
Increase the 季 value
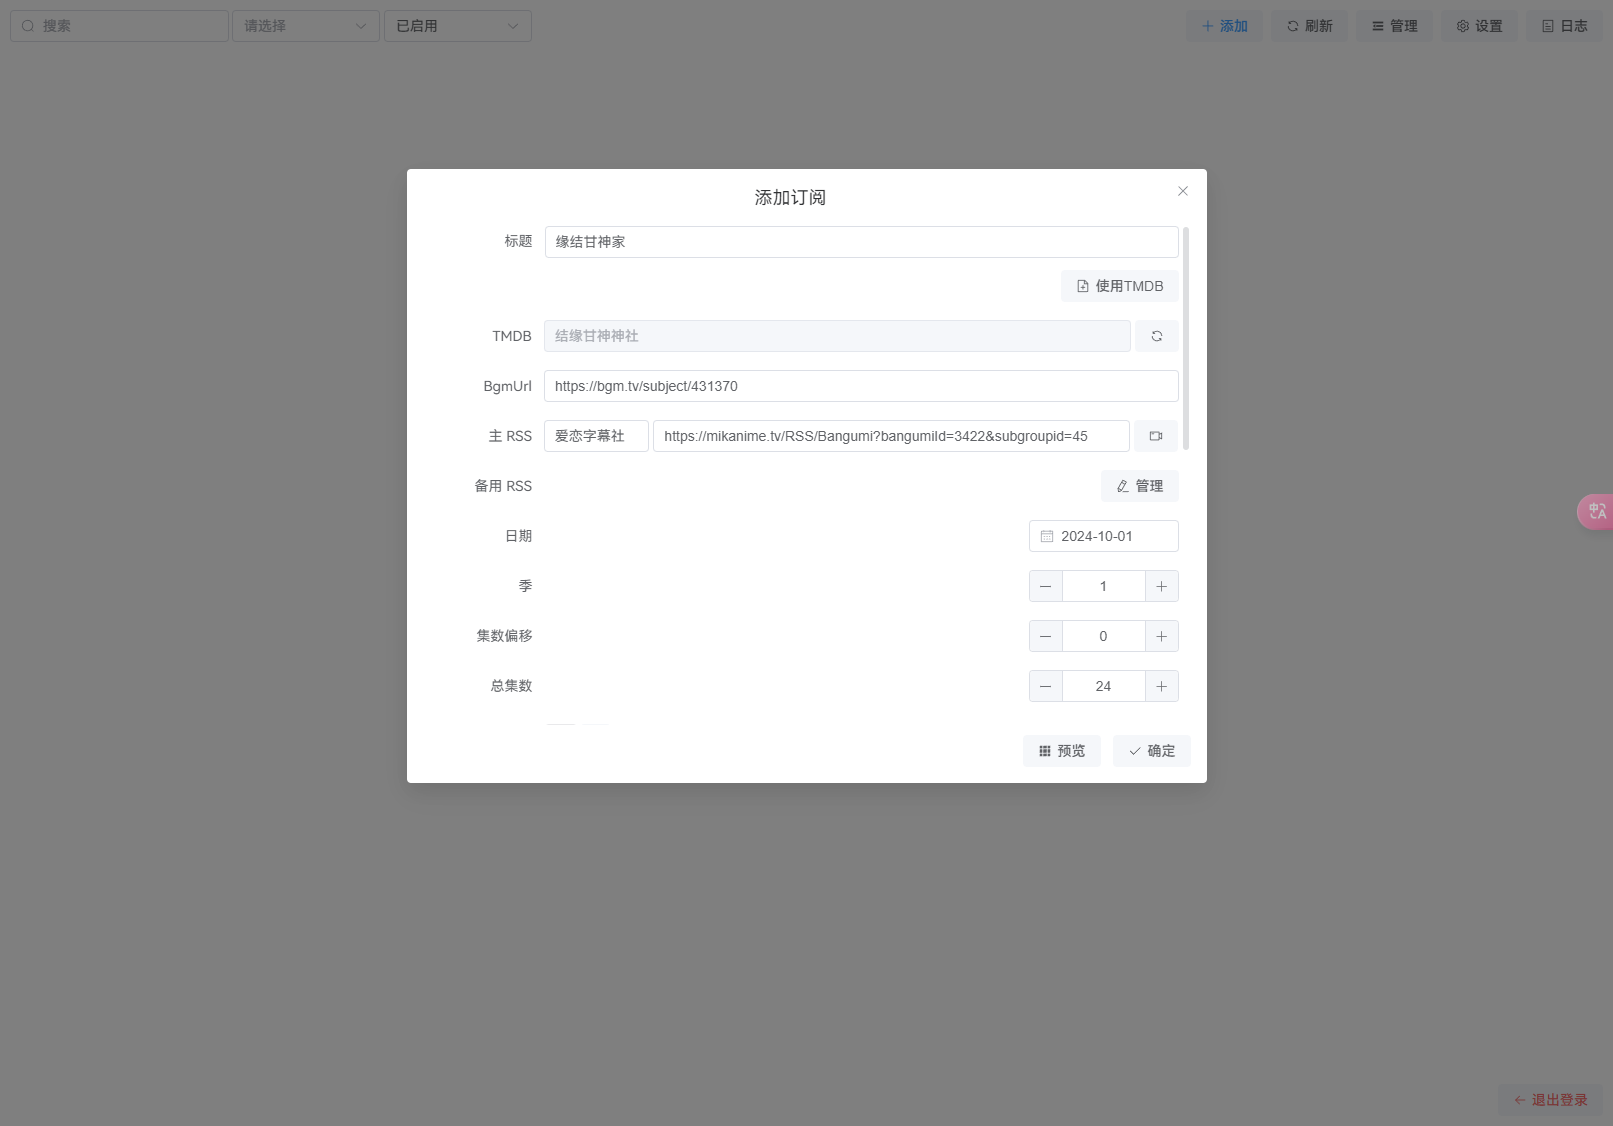coord(1162,586)
